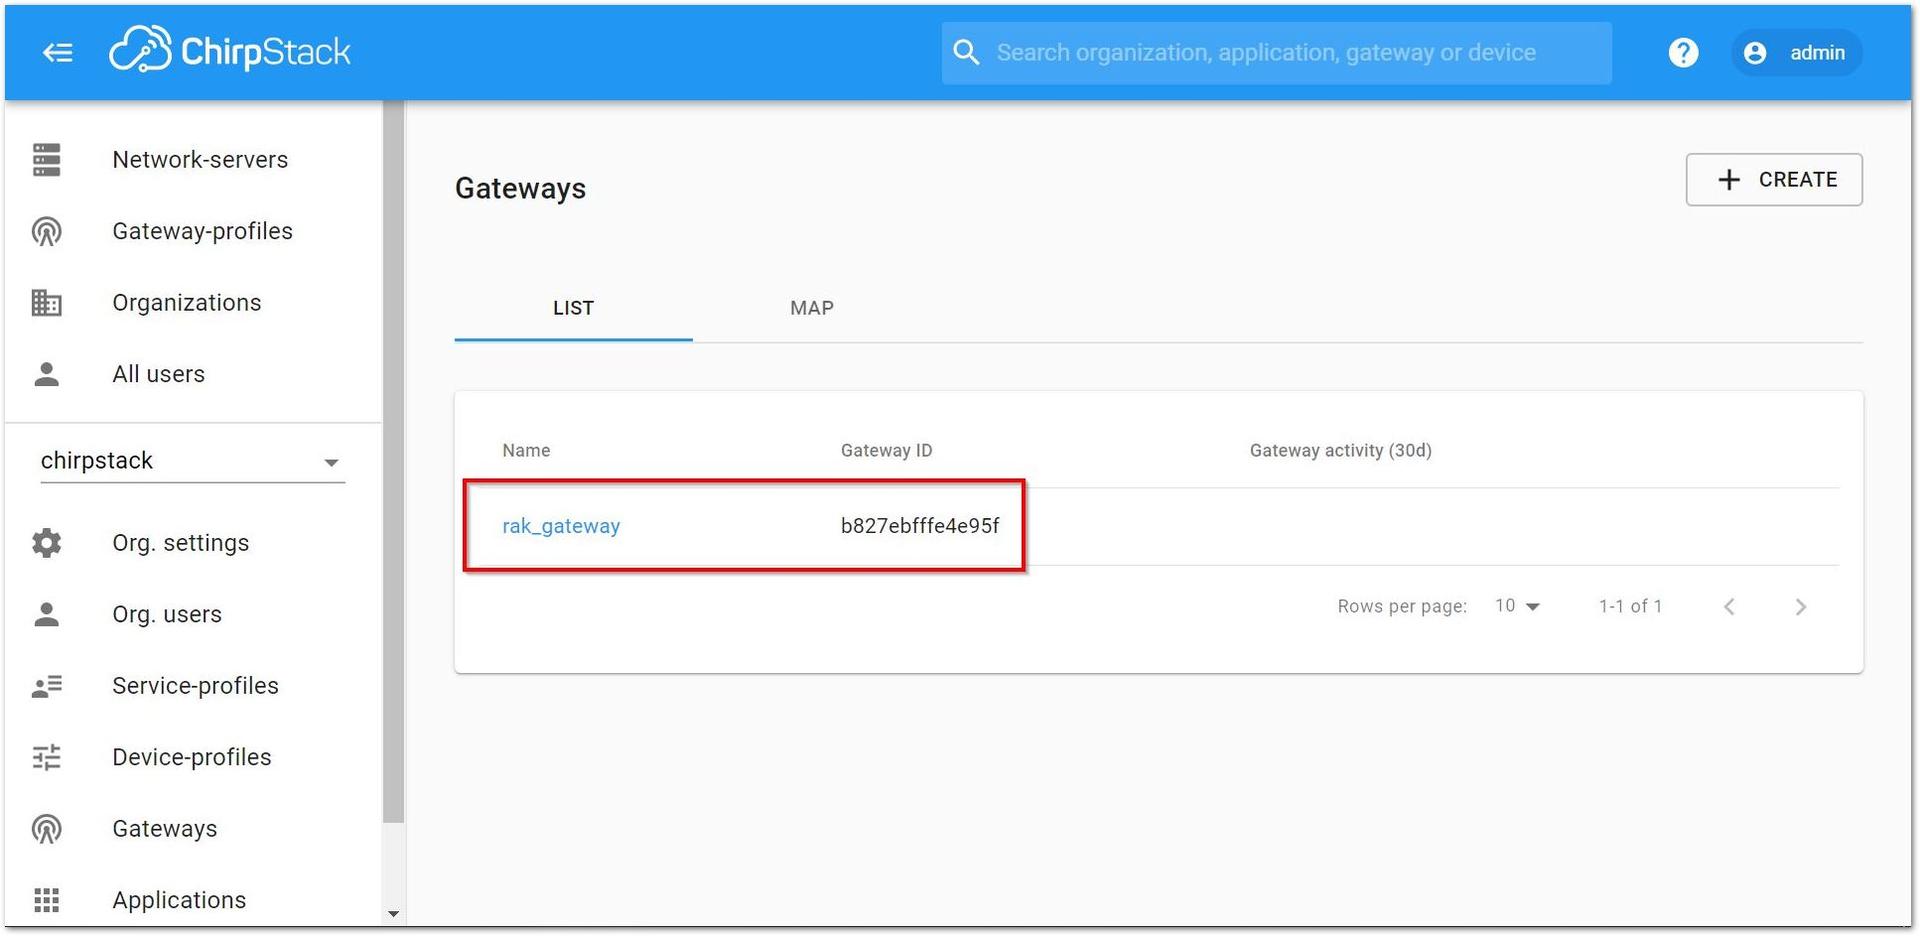Focus the search organization, application, gateway field

pos(1277,53)
